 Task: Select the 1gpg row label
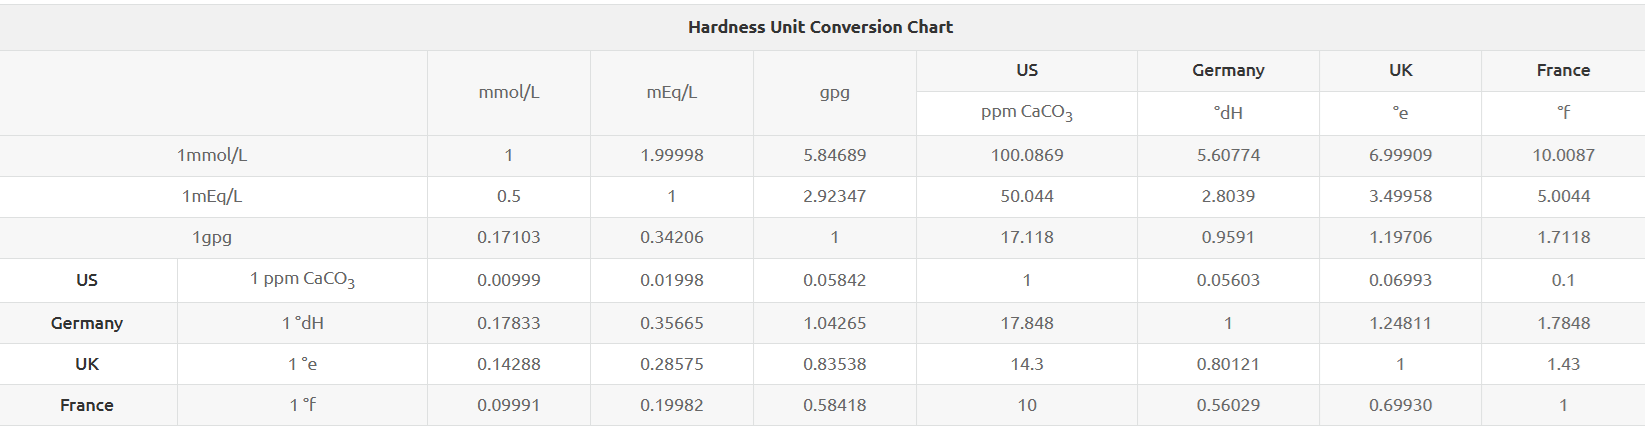pos(212,237)
